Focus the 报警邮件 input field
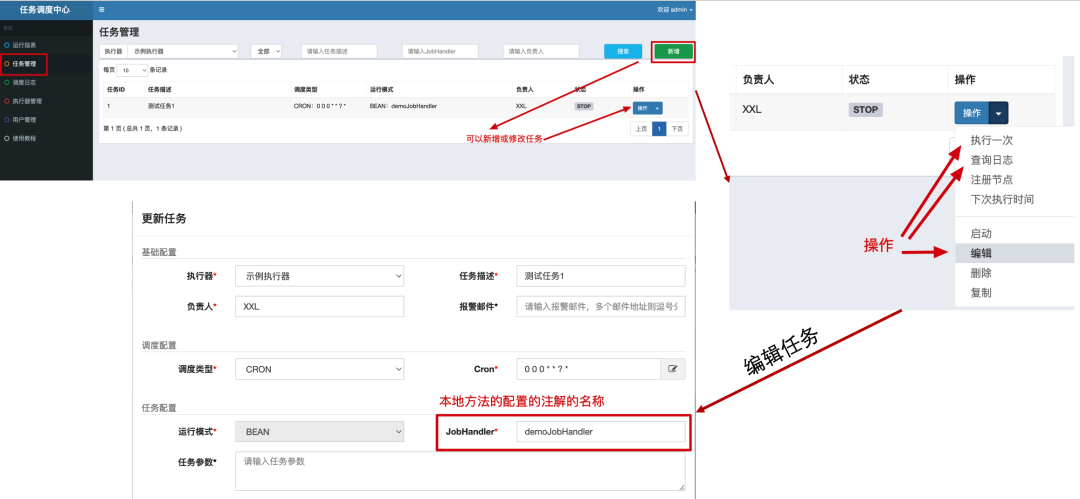Screen dimensions: 1080x499 pos(601,307)
